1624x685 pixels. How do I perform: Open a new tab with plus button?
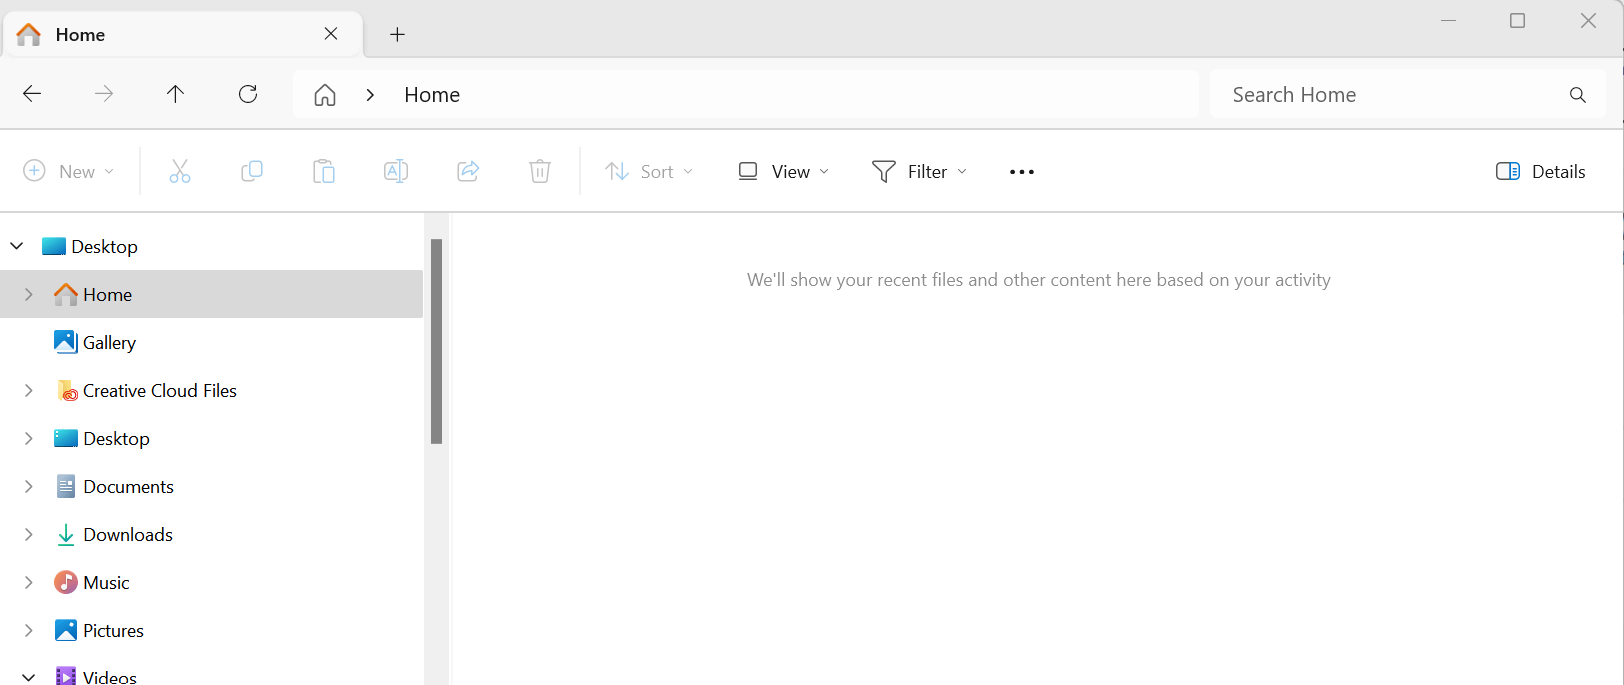pyautogui.click(x=397, y=35)
